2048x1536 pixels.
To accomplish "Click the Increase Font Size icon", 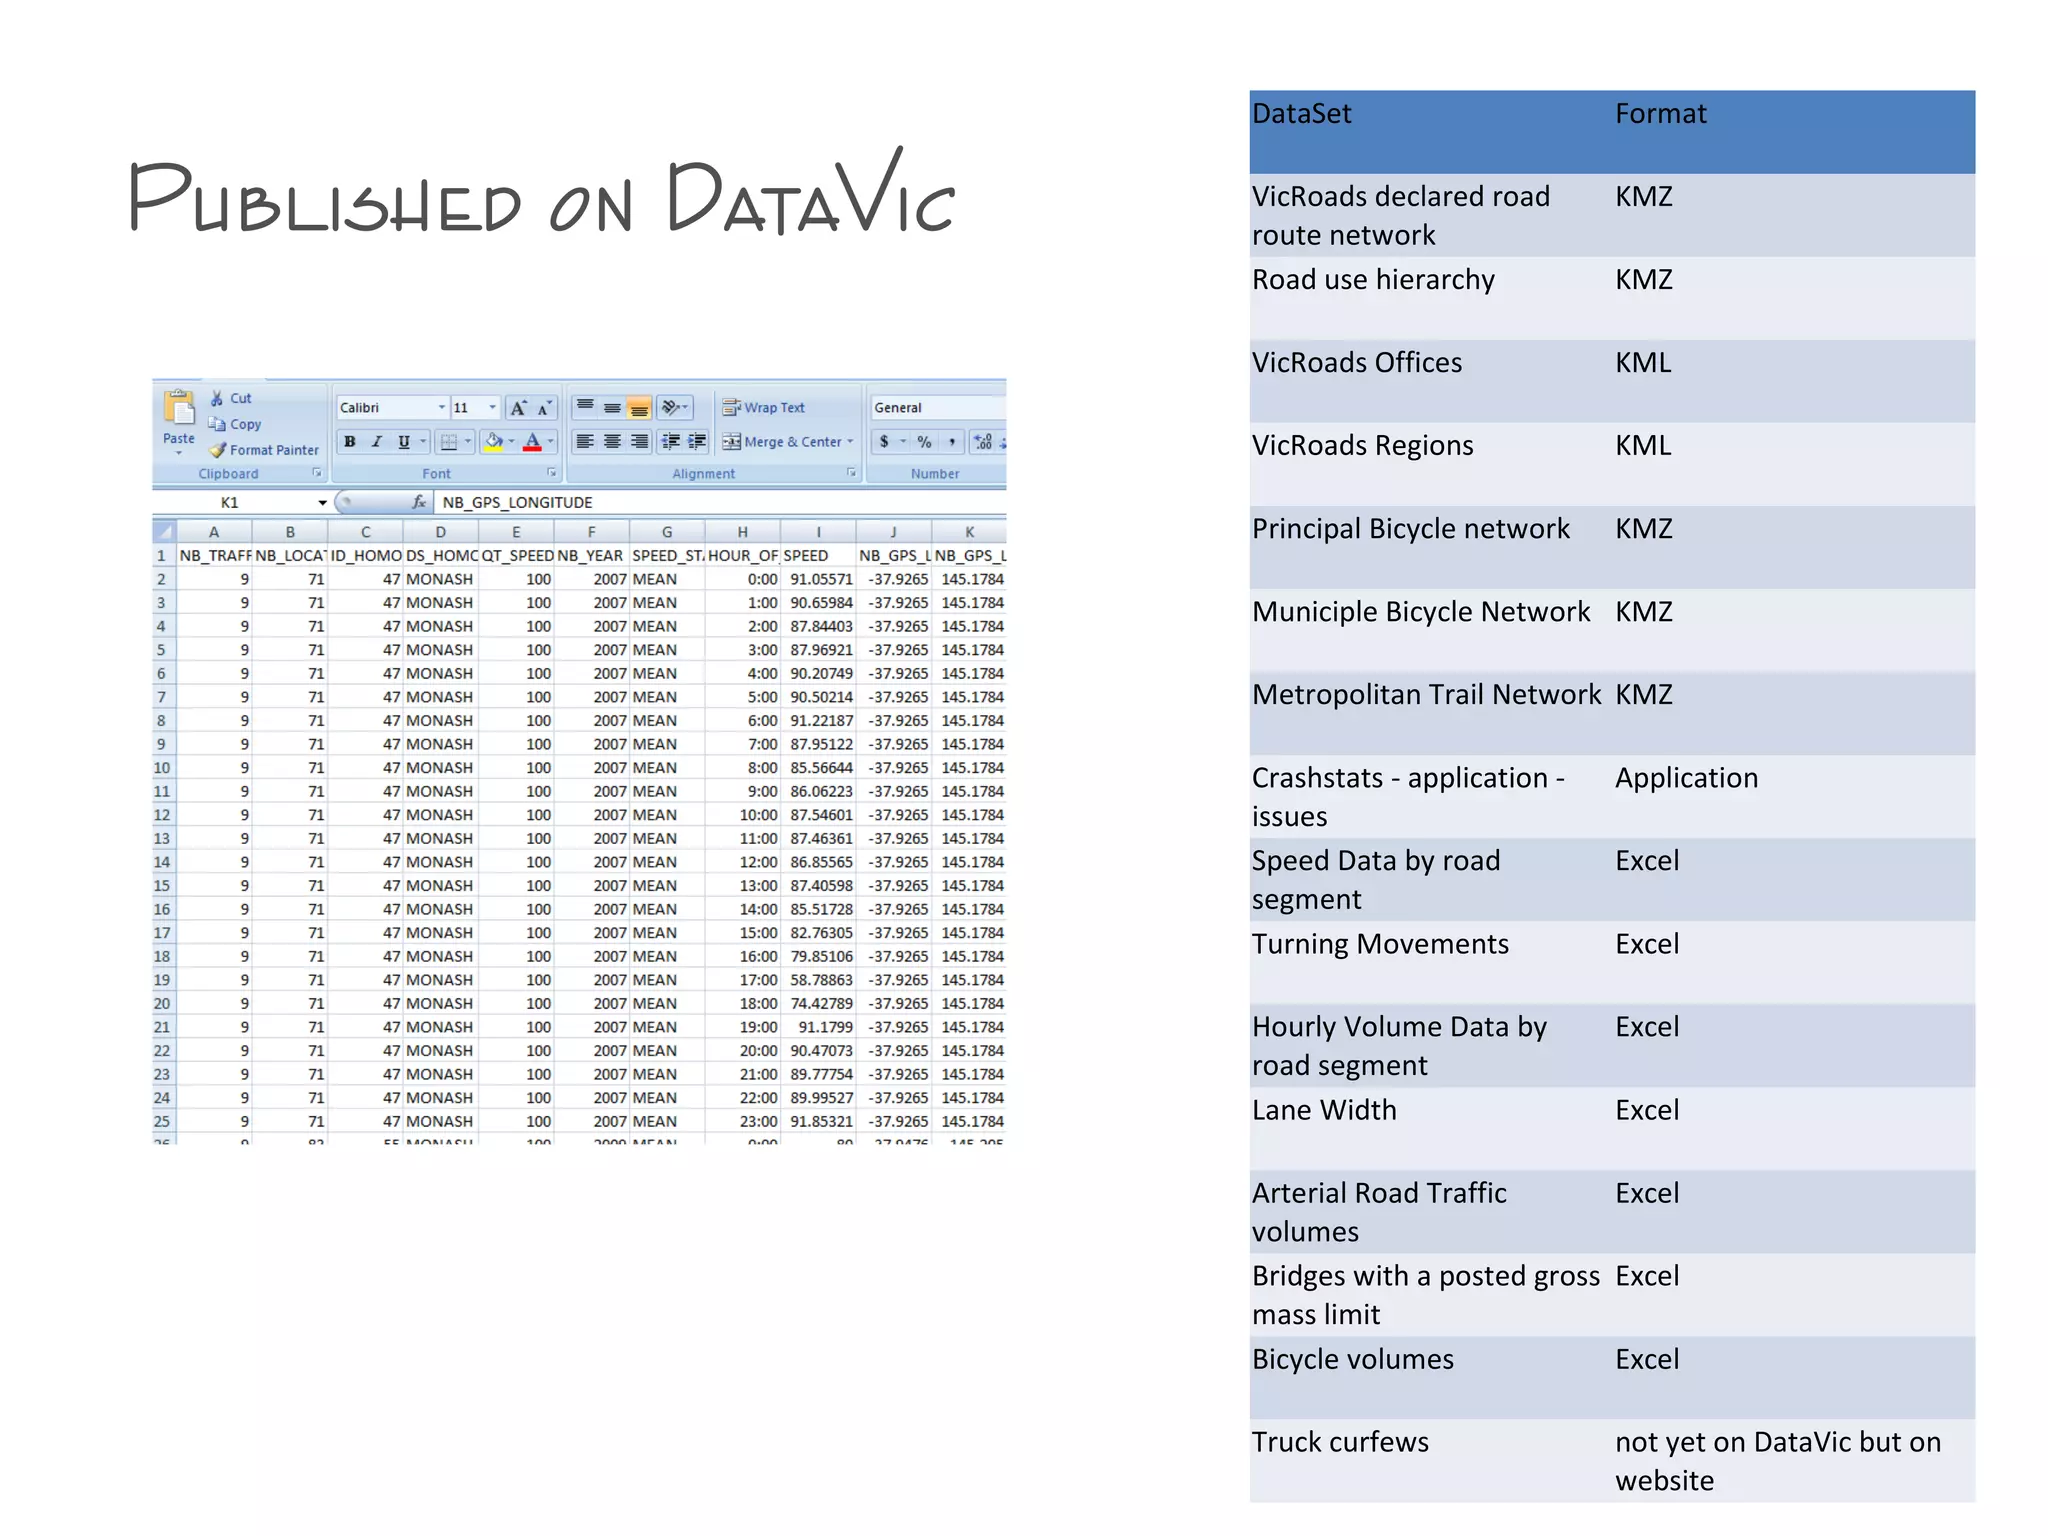I will [x=518, y=408].
